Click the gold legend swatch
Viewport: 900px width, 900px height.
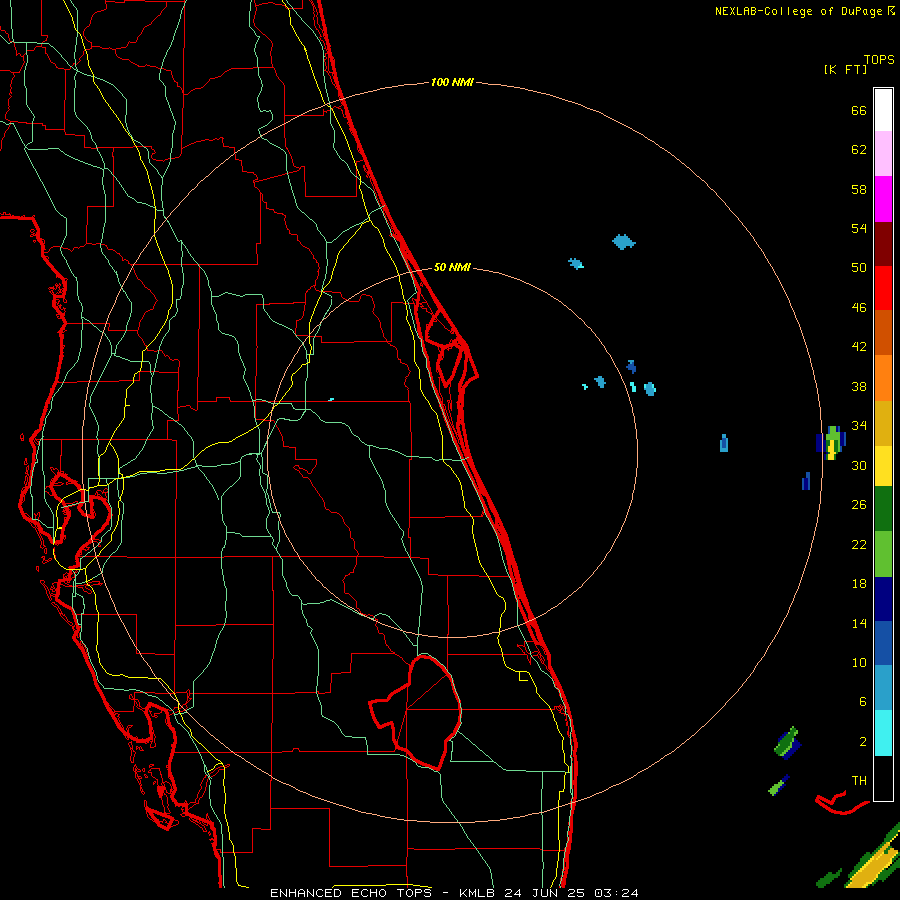(x=883, y=423)
